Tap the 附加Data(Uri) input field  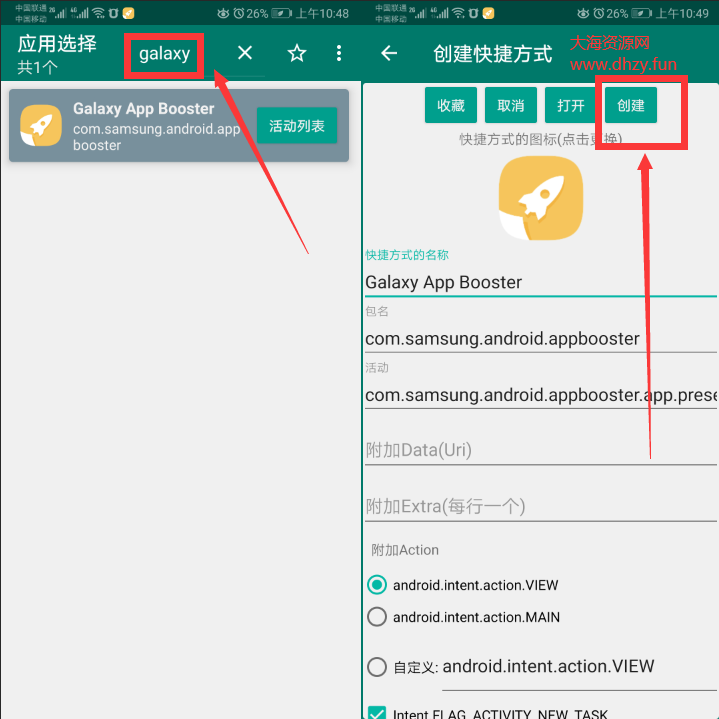[x=540, y=450]
